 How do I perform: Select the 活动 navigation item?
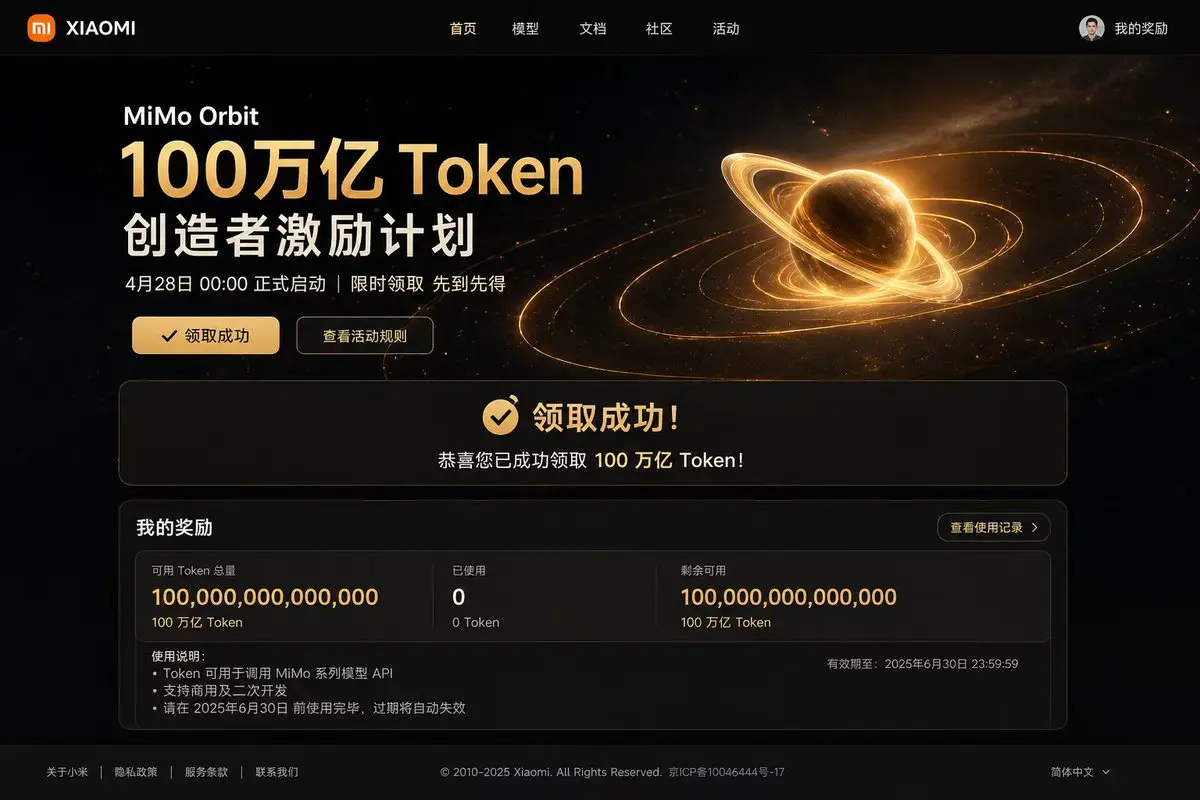(x=726, y=29)
